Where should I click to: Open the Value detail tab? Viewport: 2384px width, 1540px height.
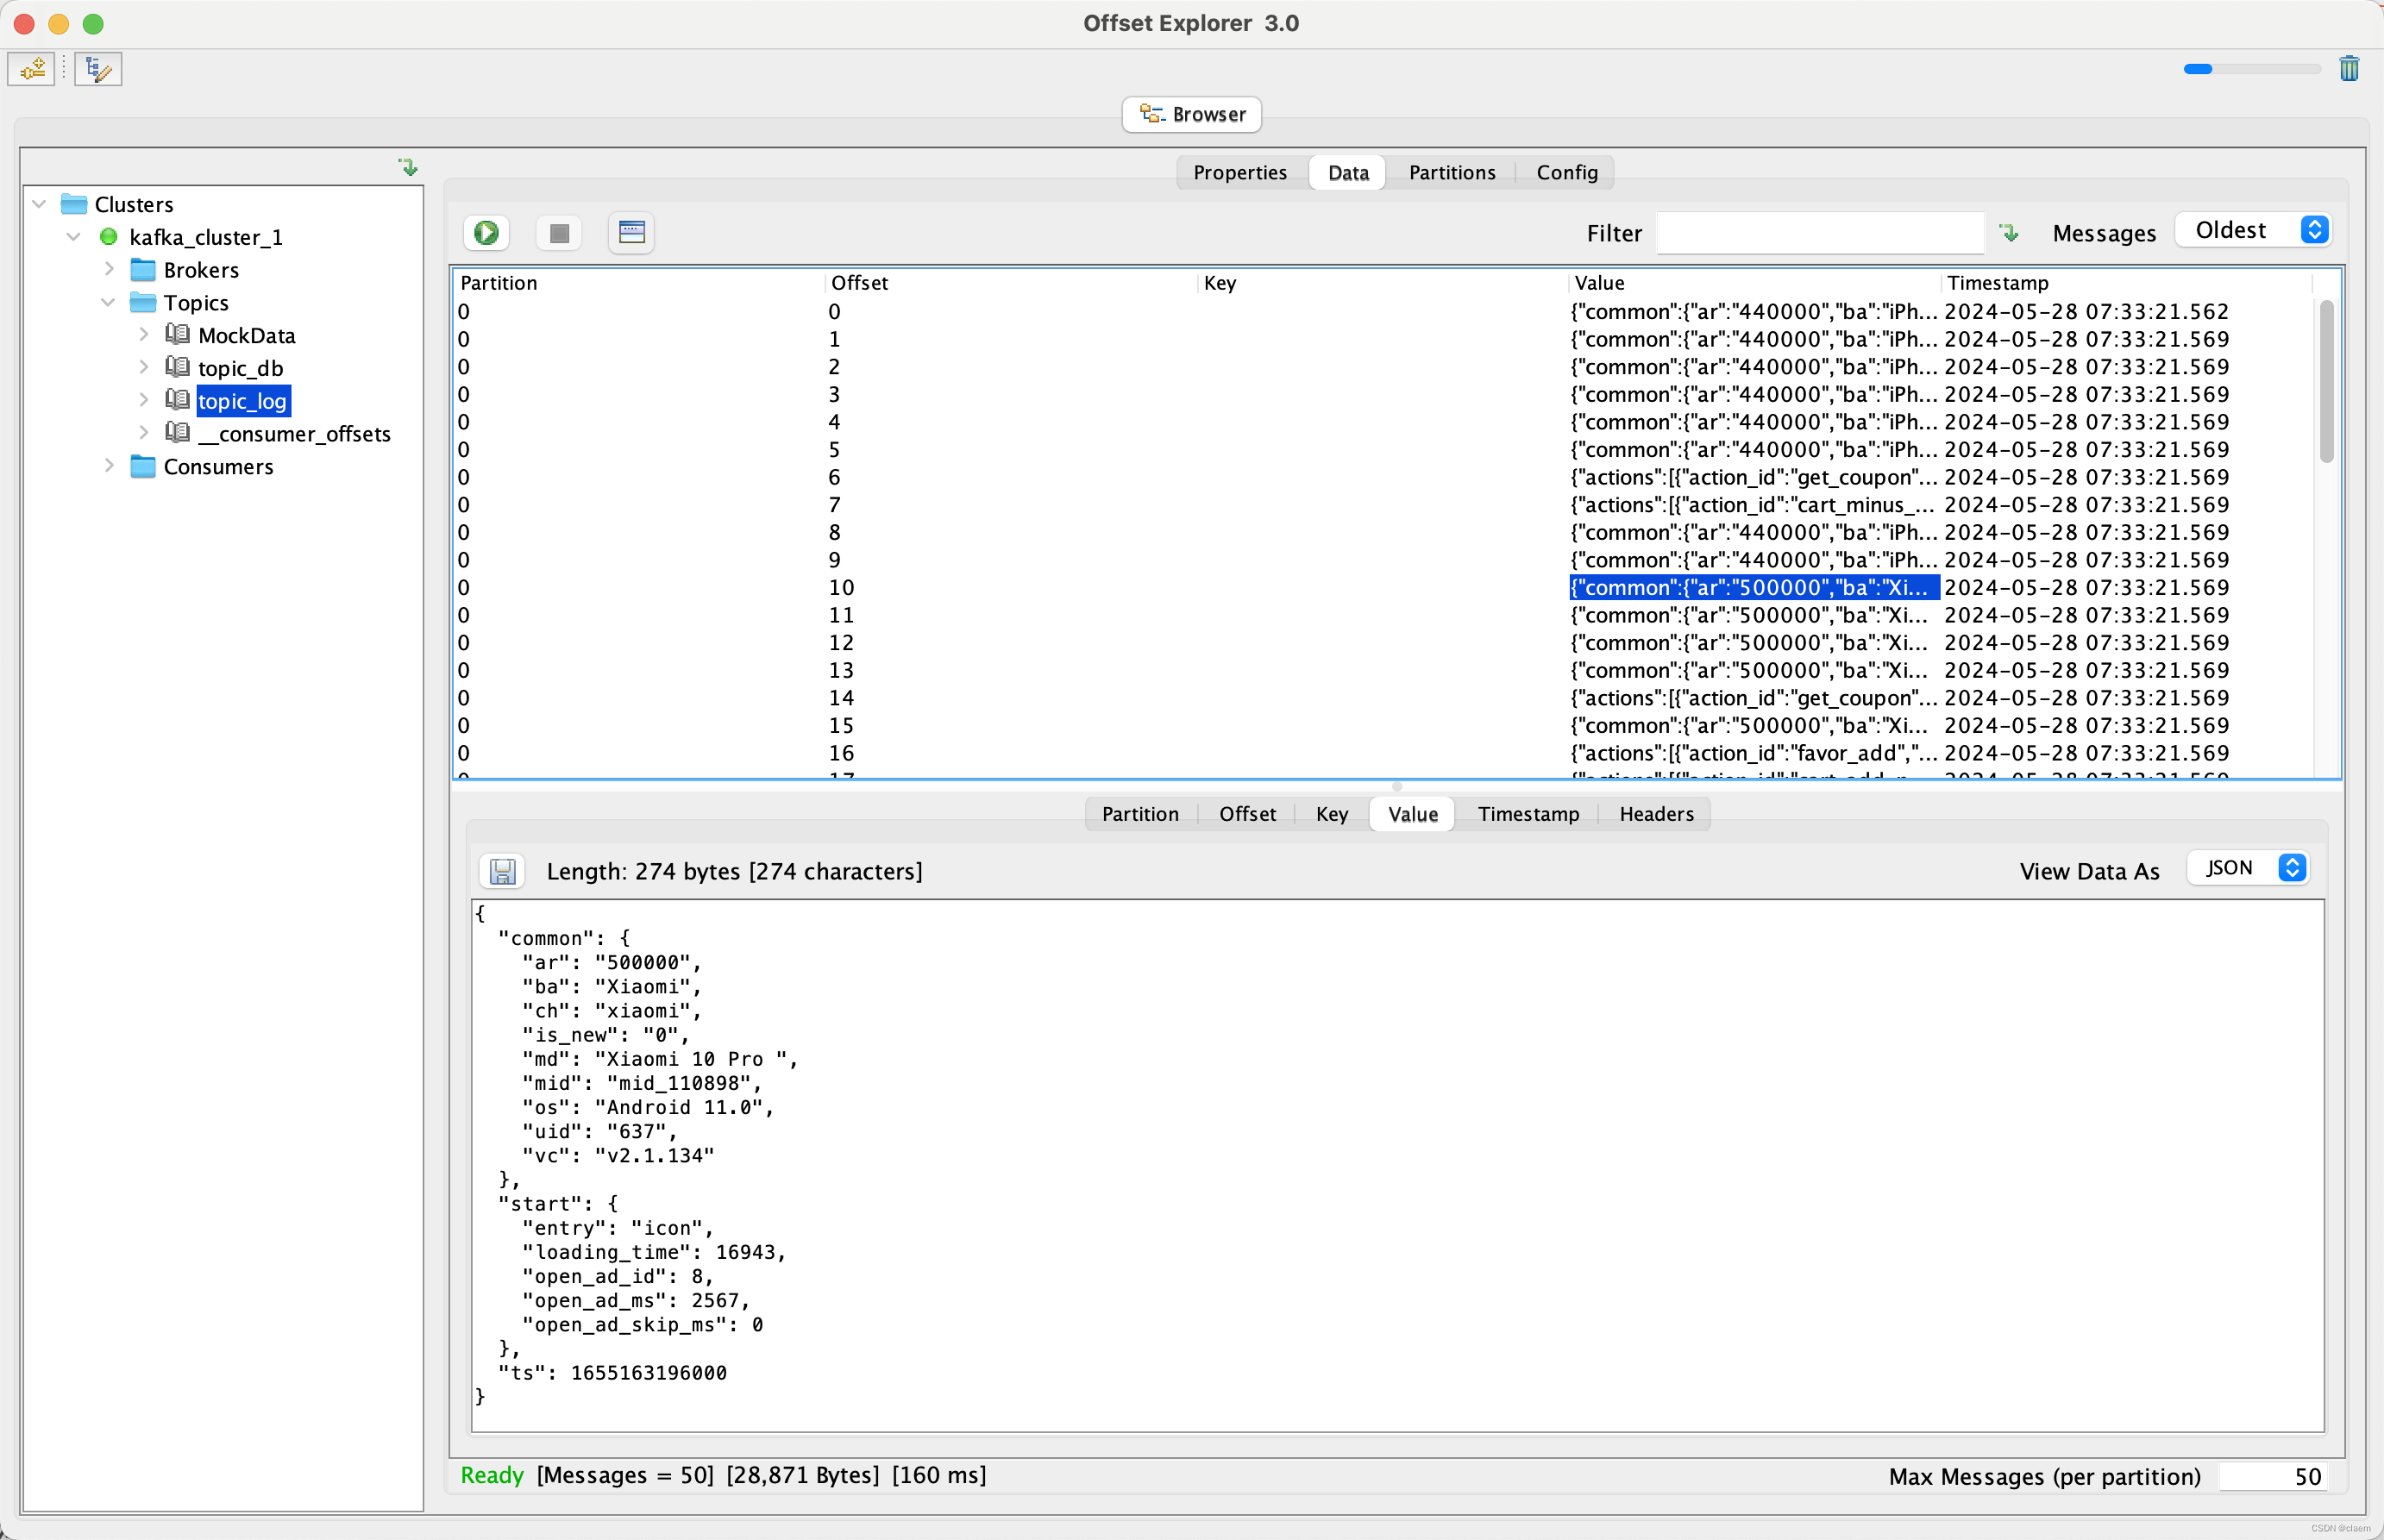[x=1413, y=814]
